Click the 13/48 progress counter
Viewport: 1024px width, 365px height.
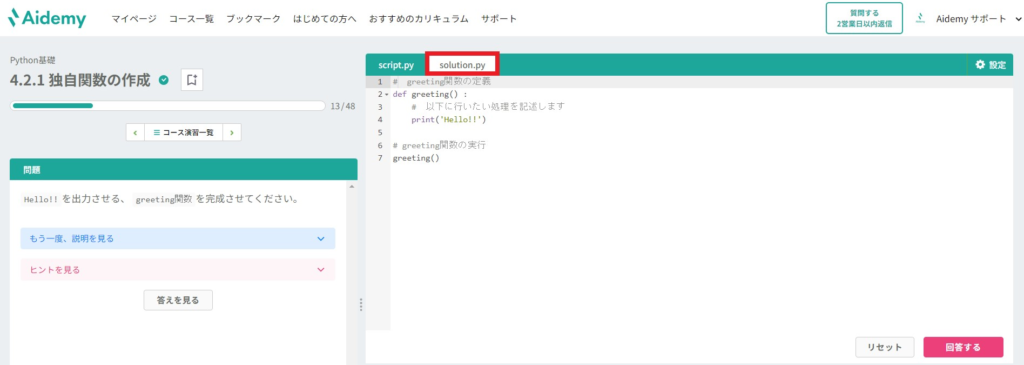(343, 106)
